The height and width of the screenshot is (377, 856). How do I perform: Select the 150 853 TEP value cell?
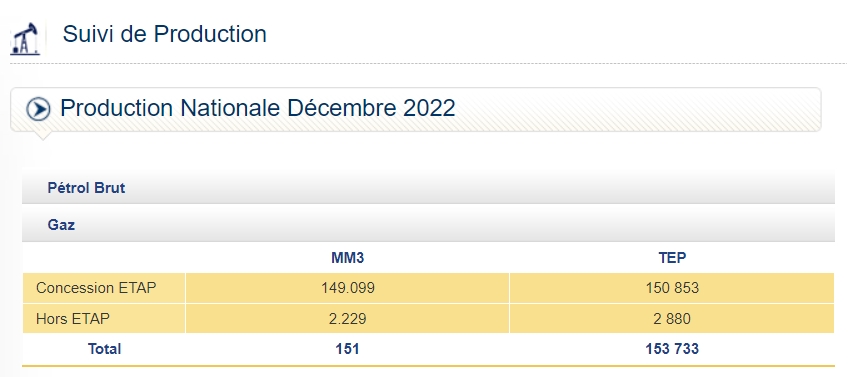pos(672,288)
